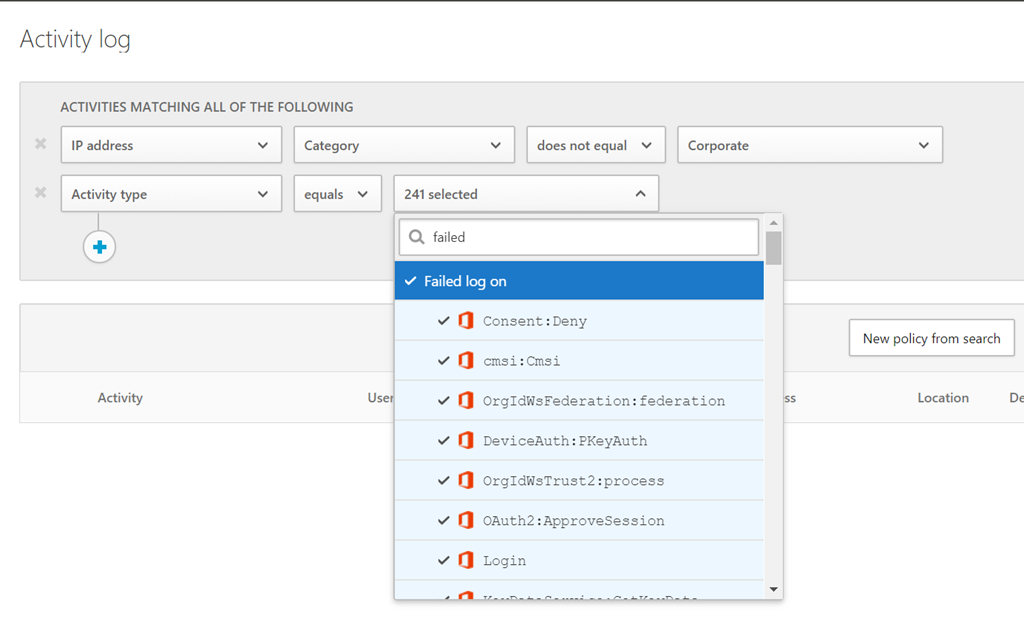Expand the Category dropdown
The height and width of the screenshot is (642, 1024).
click(x=403, y=145)
